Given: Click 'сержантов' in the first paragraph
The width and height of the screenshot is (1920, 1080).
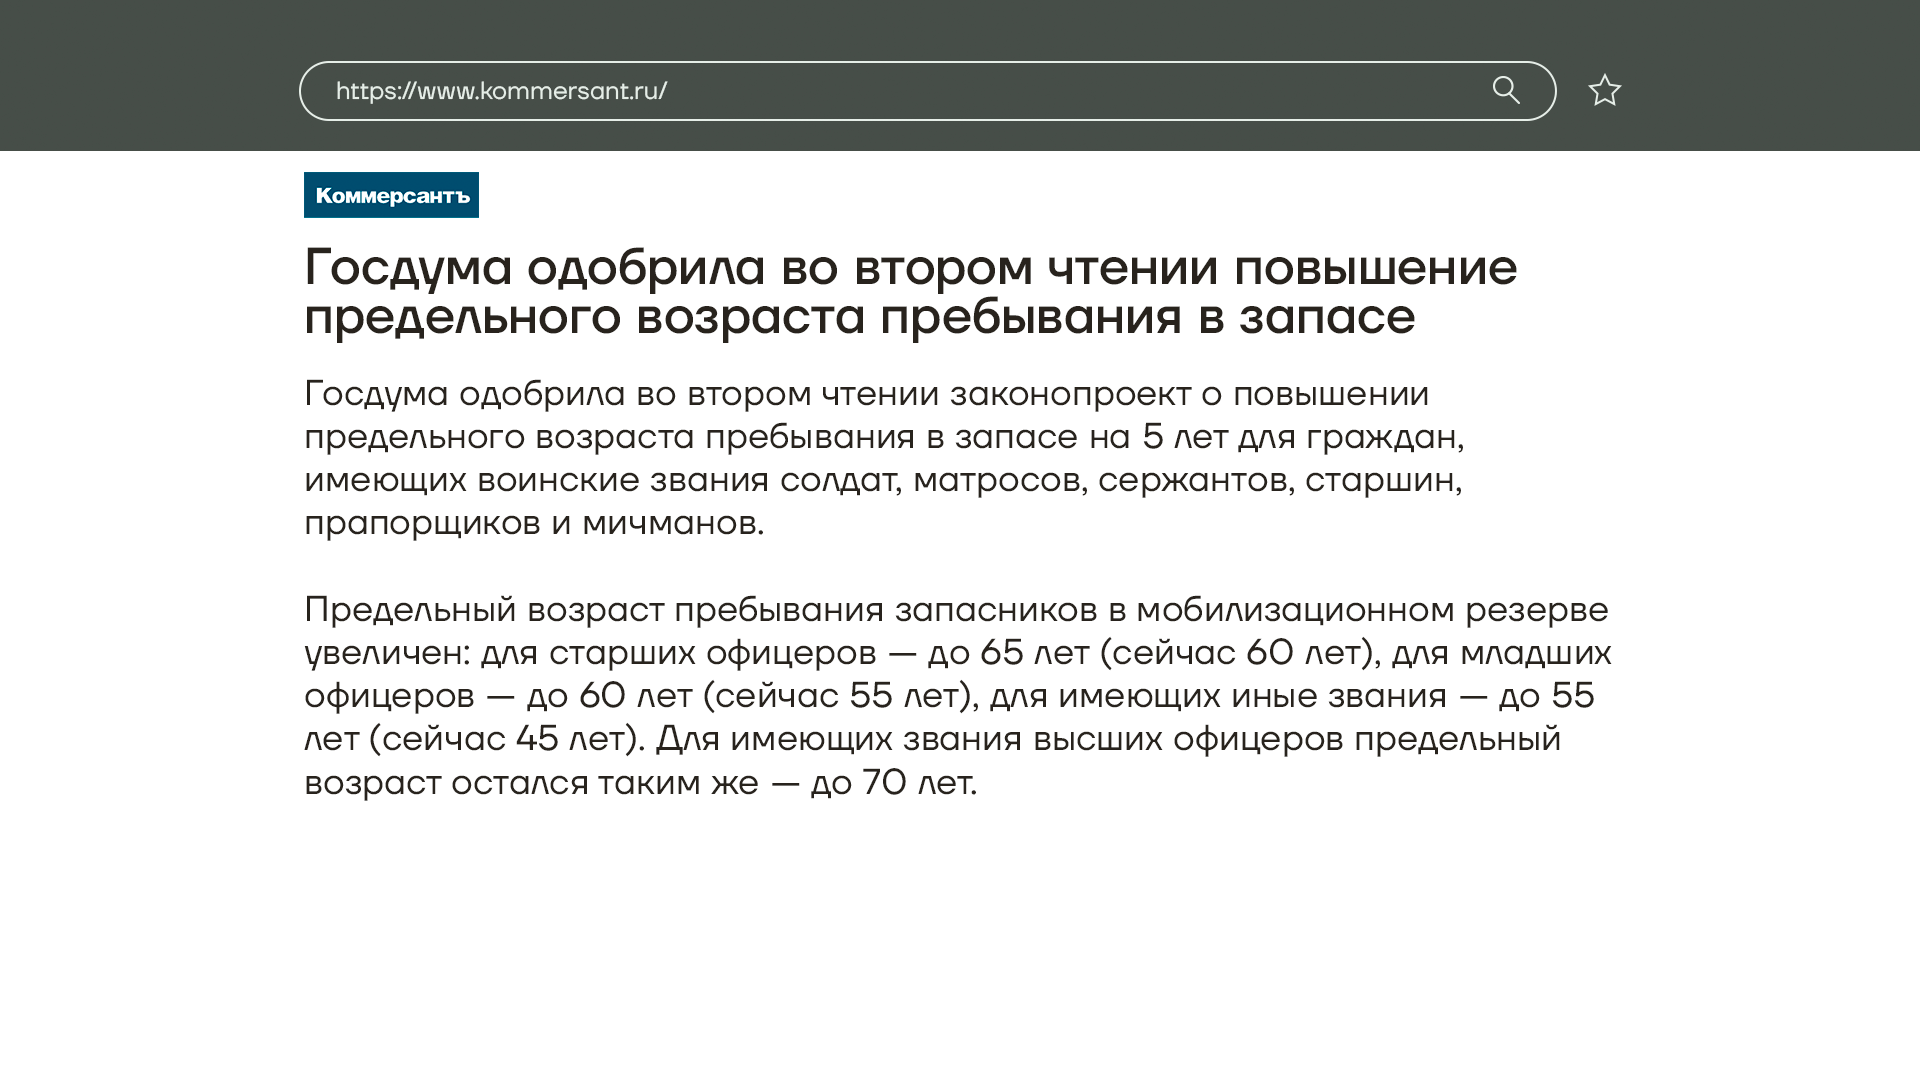Looking at the screenshot, I should coord(1195,480).
